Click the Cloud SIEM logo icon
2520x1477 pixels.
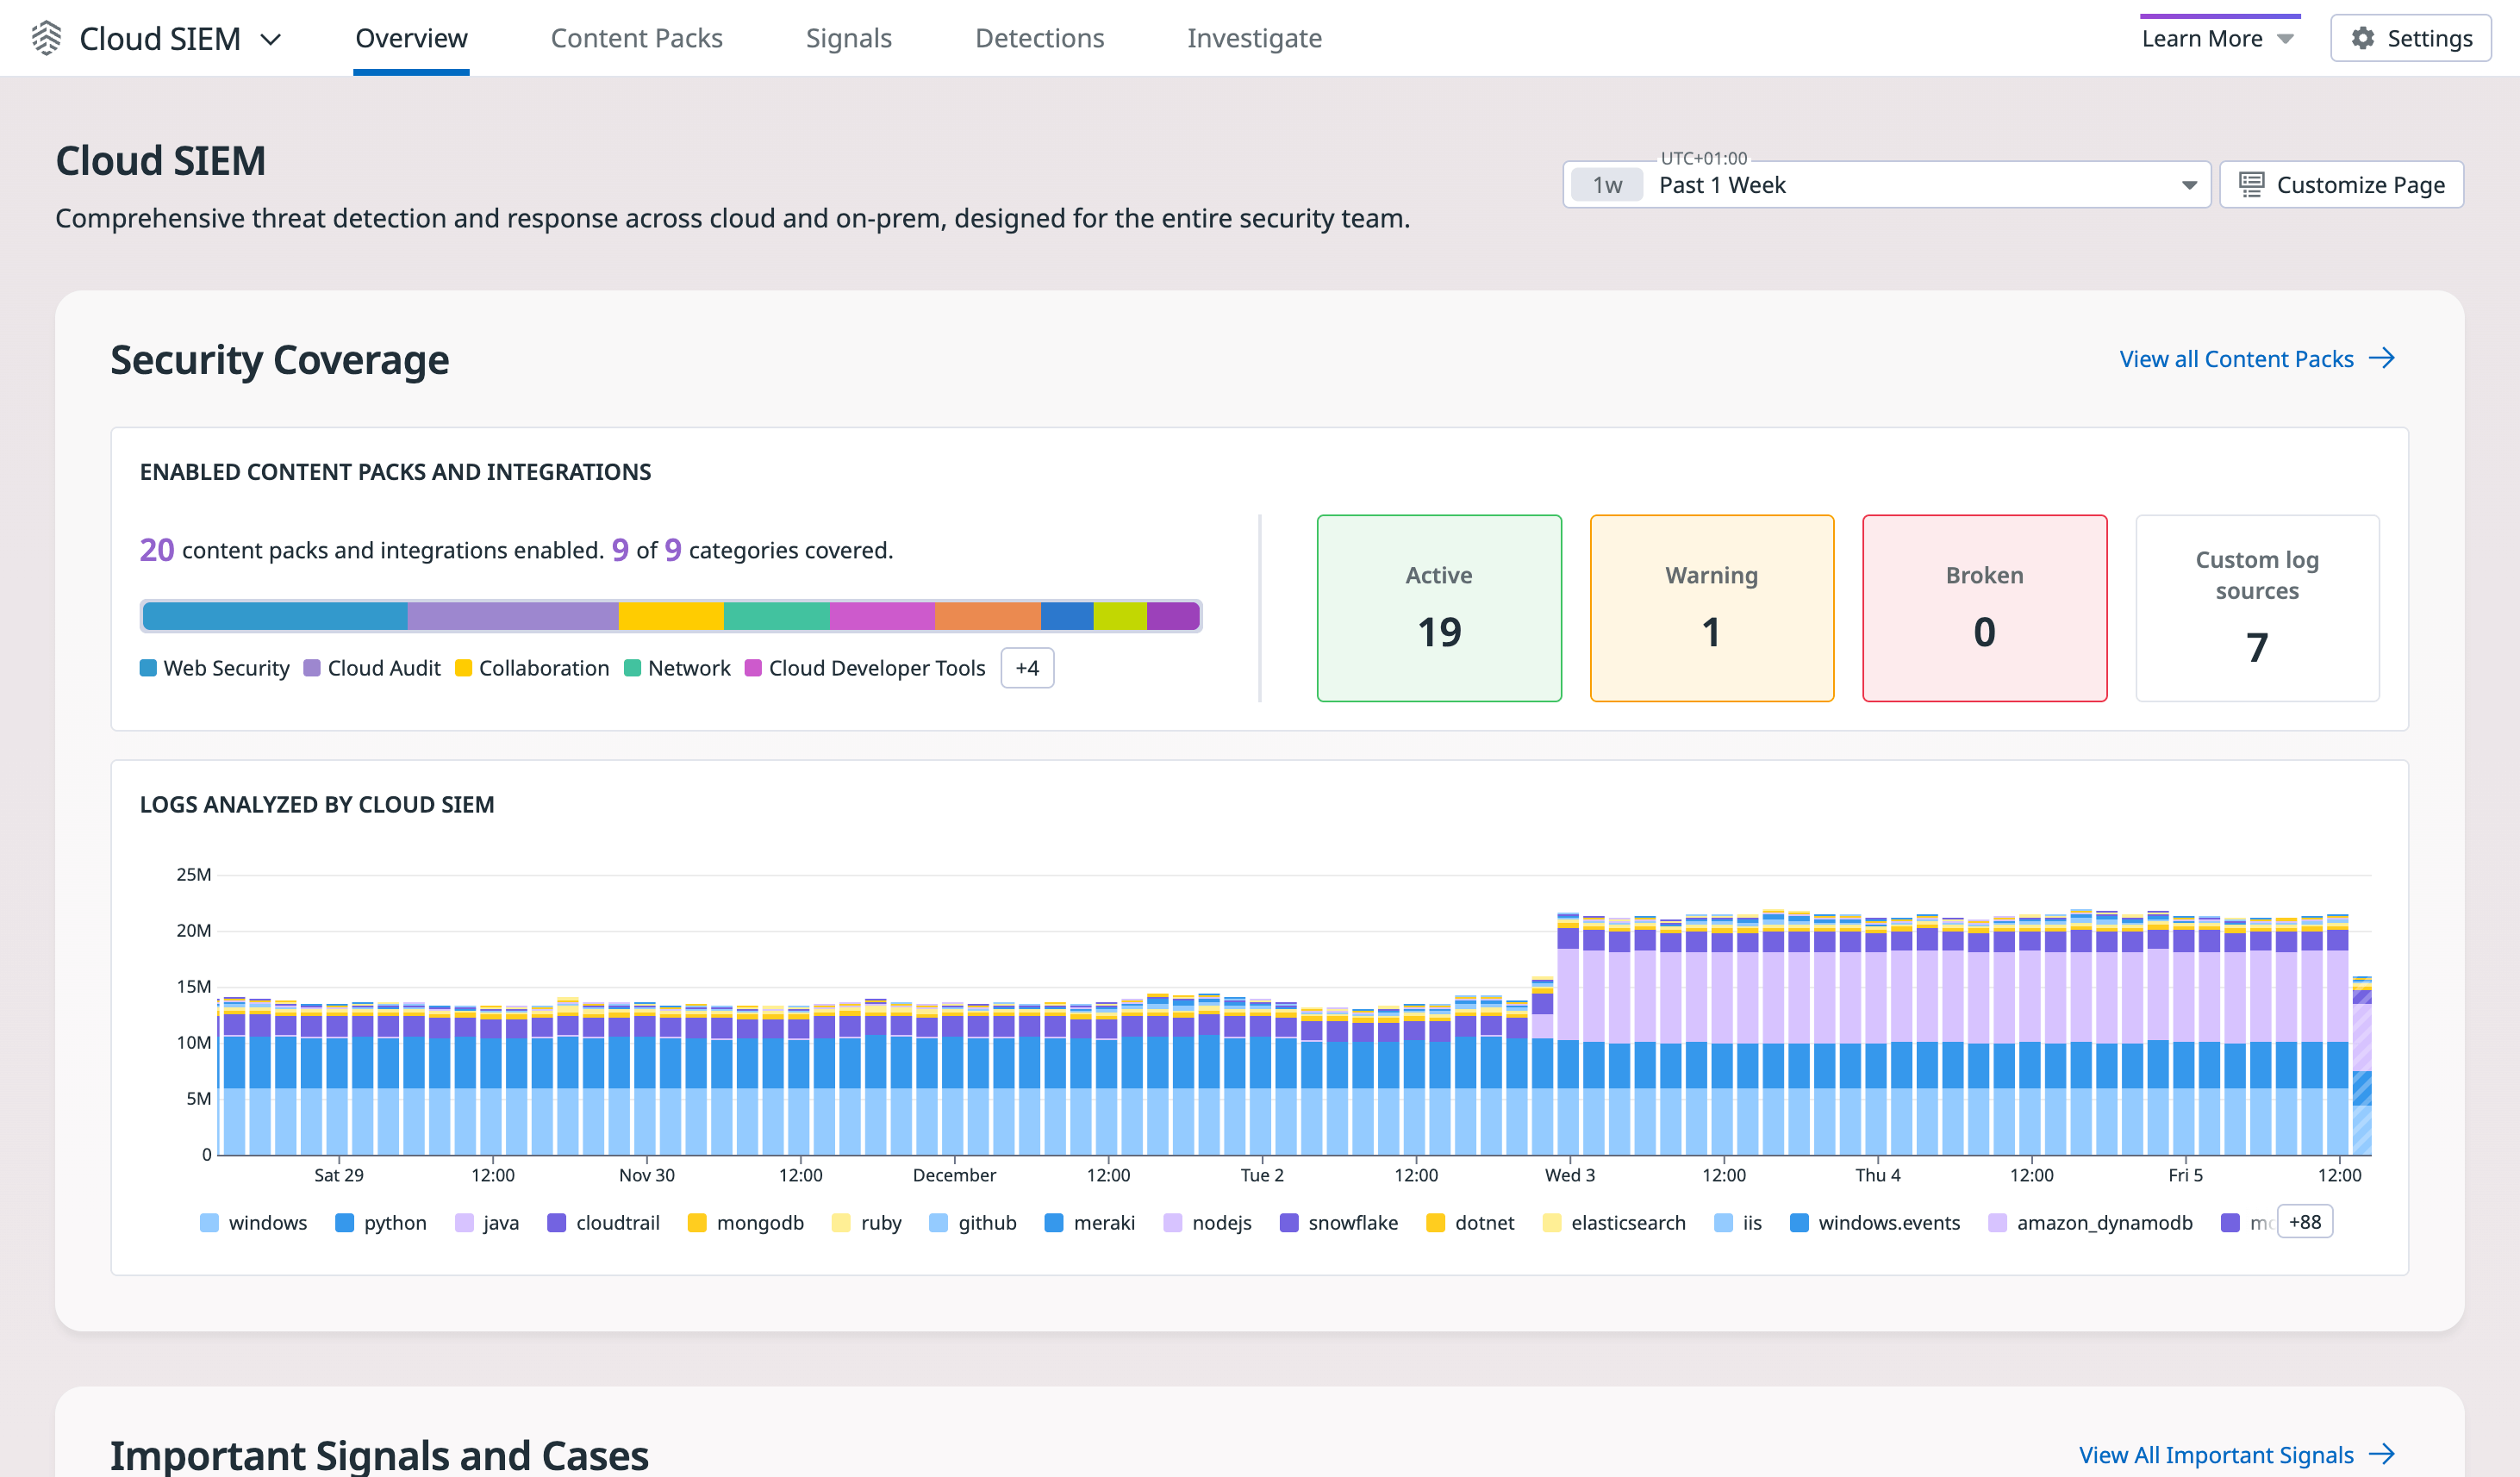coord(46,38)
